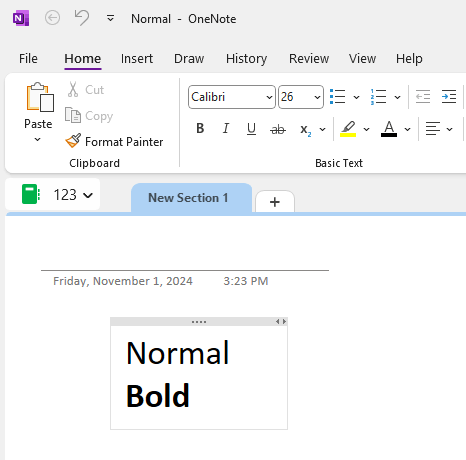The height and width of the screenshot is (460, 466).
Task: Apply a numbered list
Action: 378,97
